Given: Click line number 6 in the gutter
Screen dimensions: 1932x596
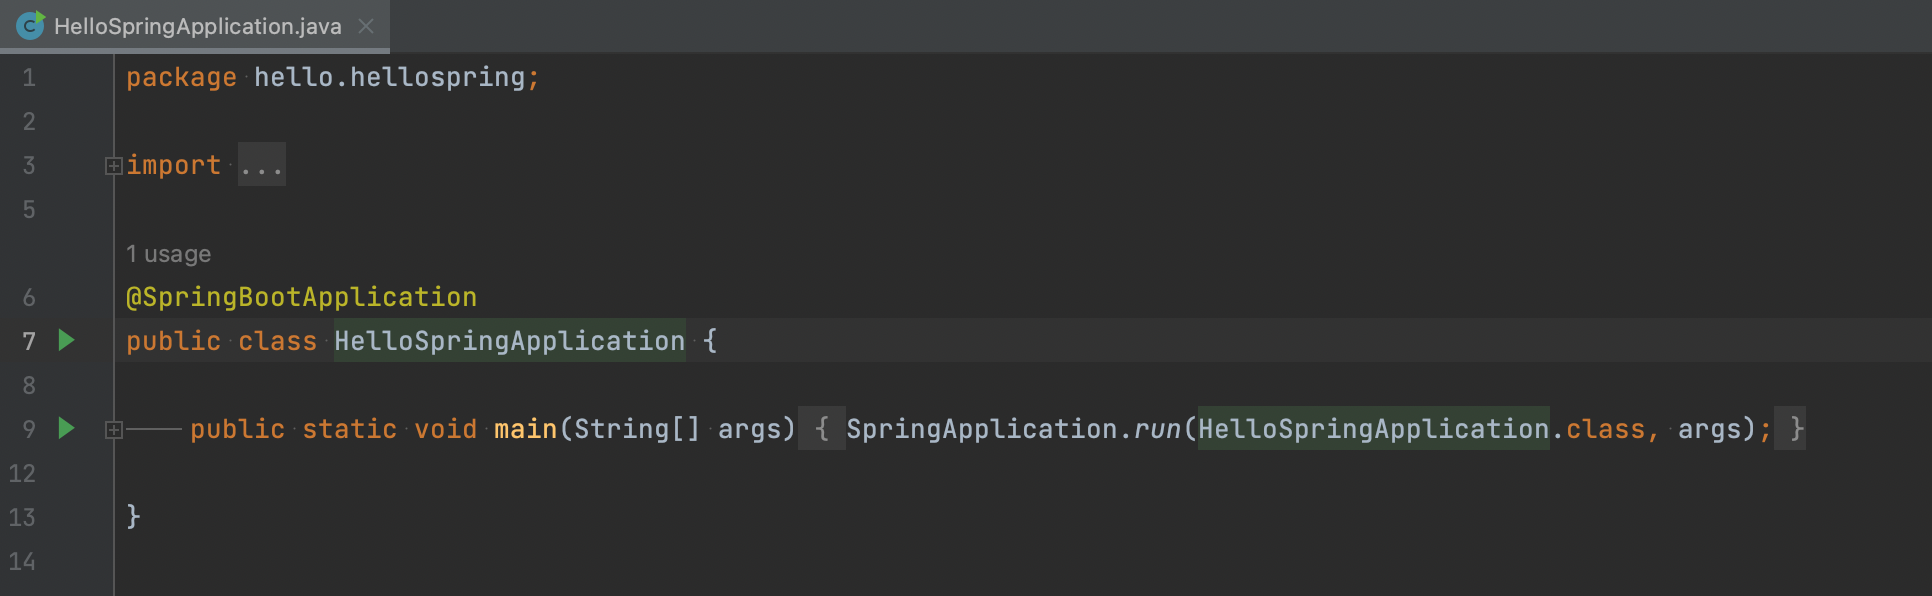Looking at the screenshot, I should 29,297.
